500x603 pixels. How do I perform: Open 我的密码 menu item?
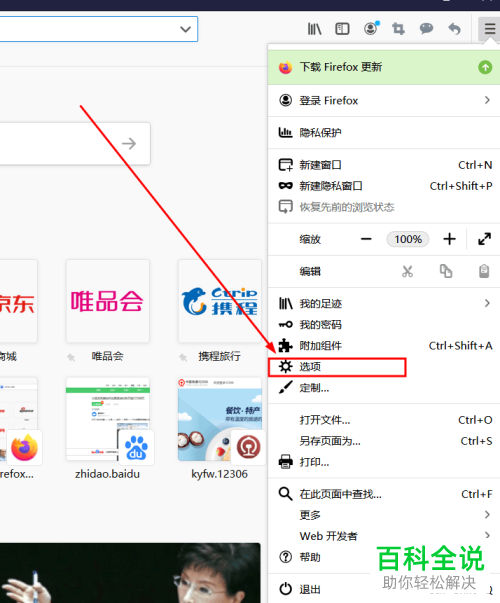[384, 325]
